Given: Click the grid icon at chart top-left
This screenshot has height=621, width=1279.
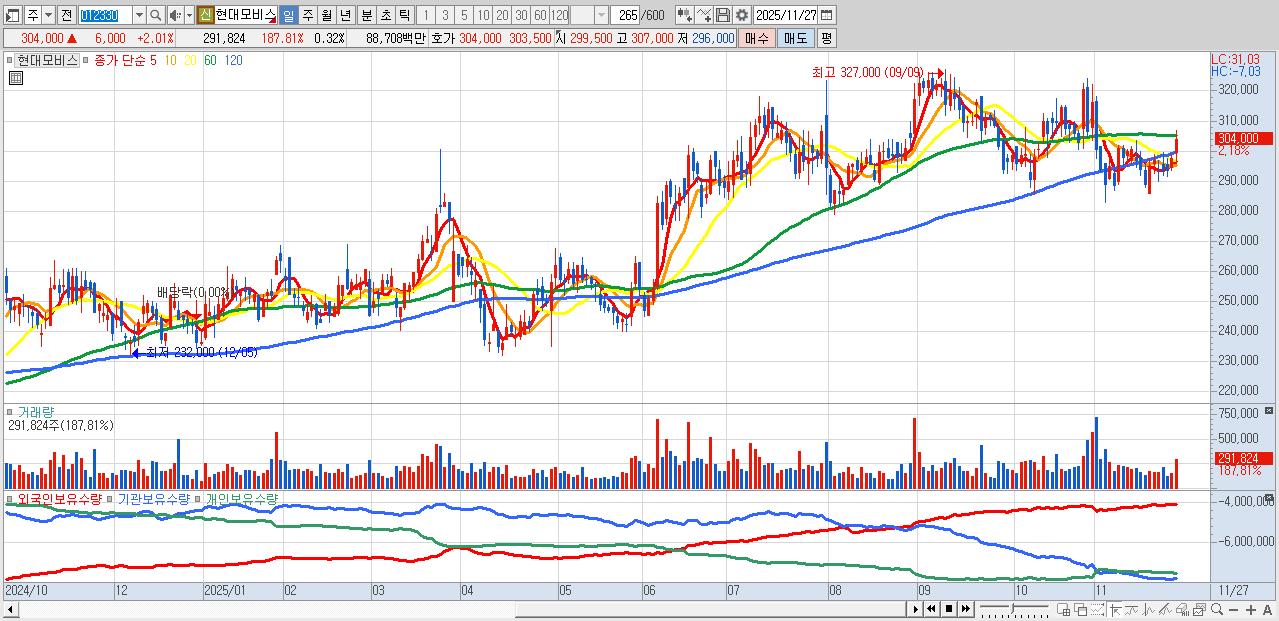Looking at the screenshot, I should (x=17, y=78).
